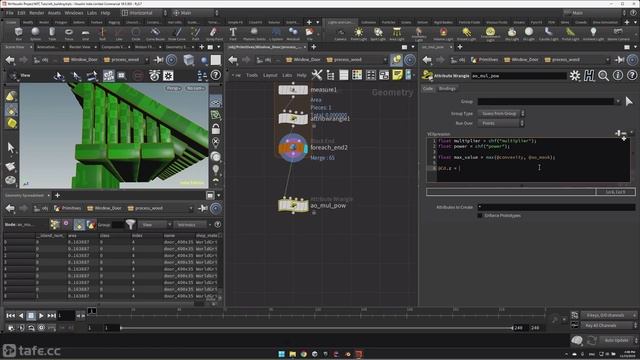Open network editor Layout menu
Viewport: 640px width, 360px height.
270,75
